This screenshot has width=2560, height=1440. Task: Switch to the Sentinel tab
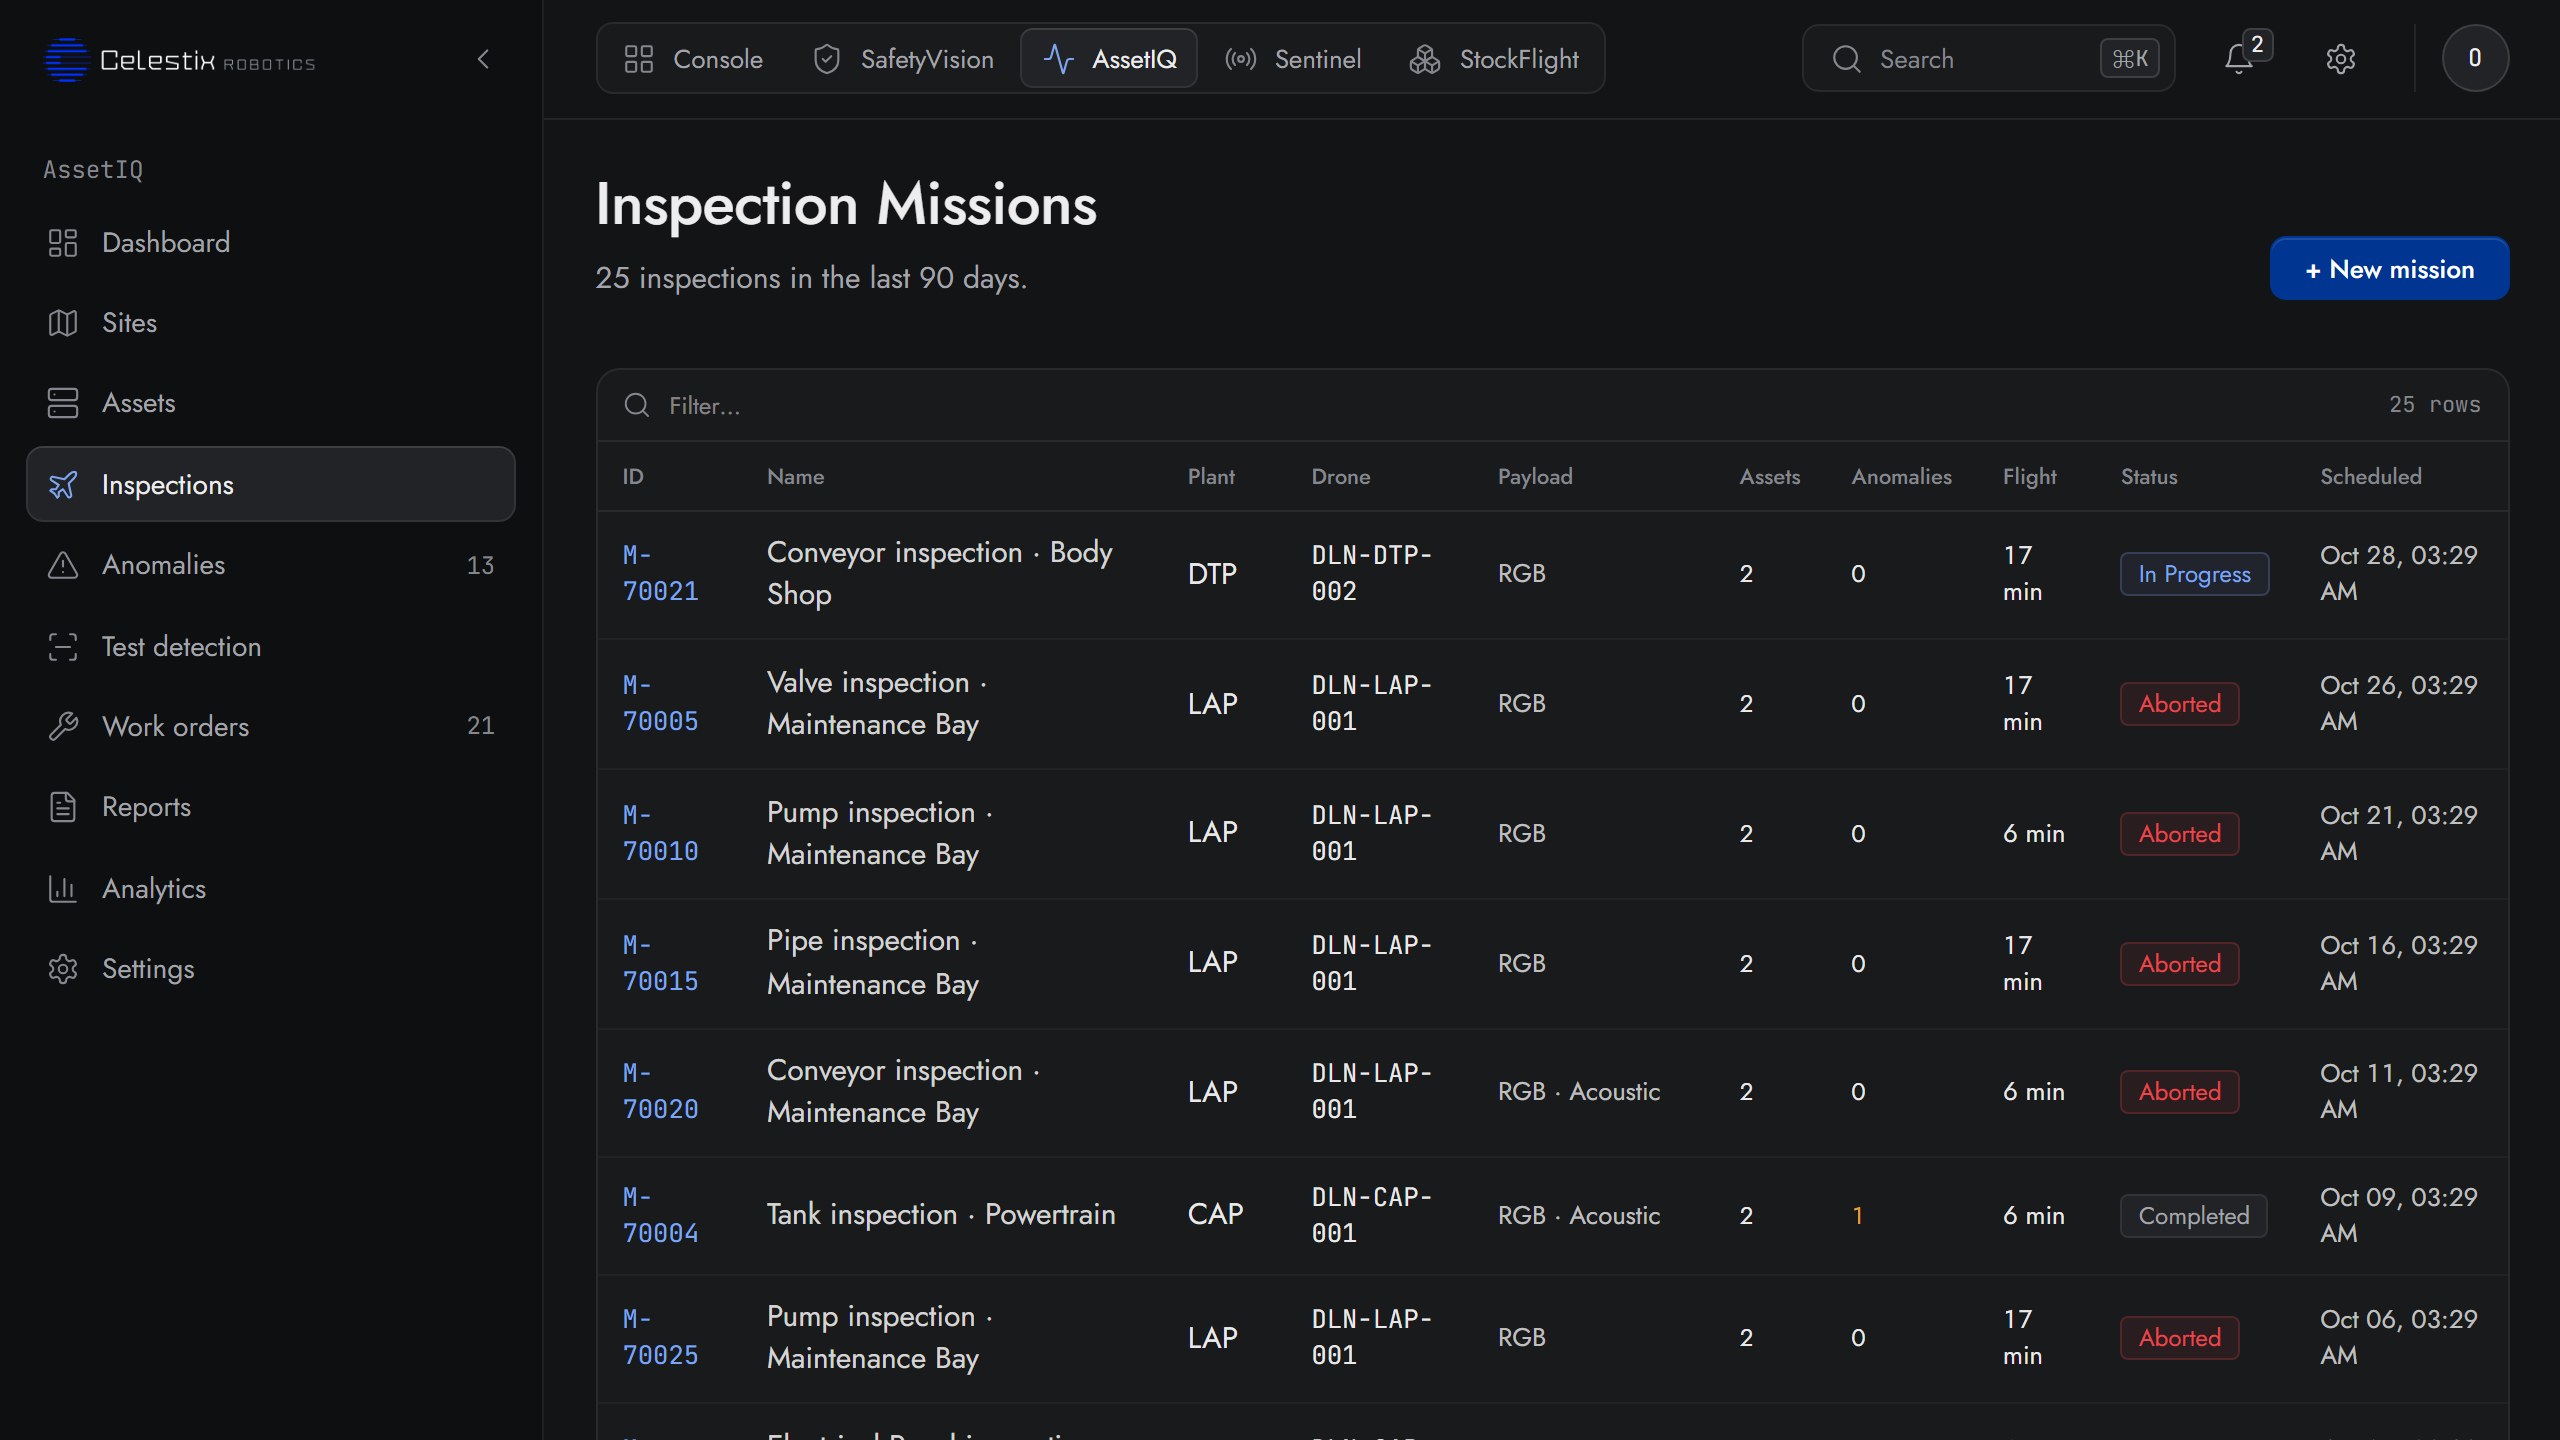[1293, 59]
